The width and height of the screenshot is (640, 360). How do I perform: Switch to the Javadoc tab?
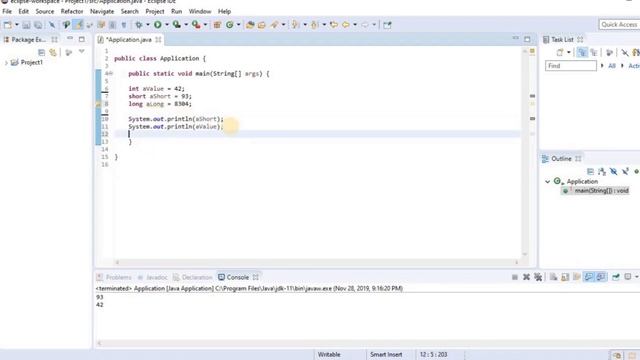152,277
